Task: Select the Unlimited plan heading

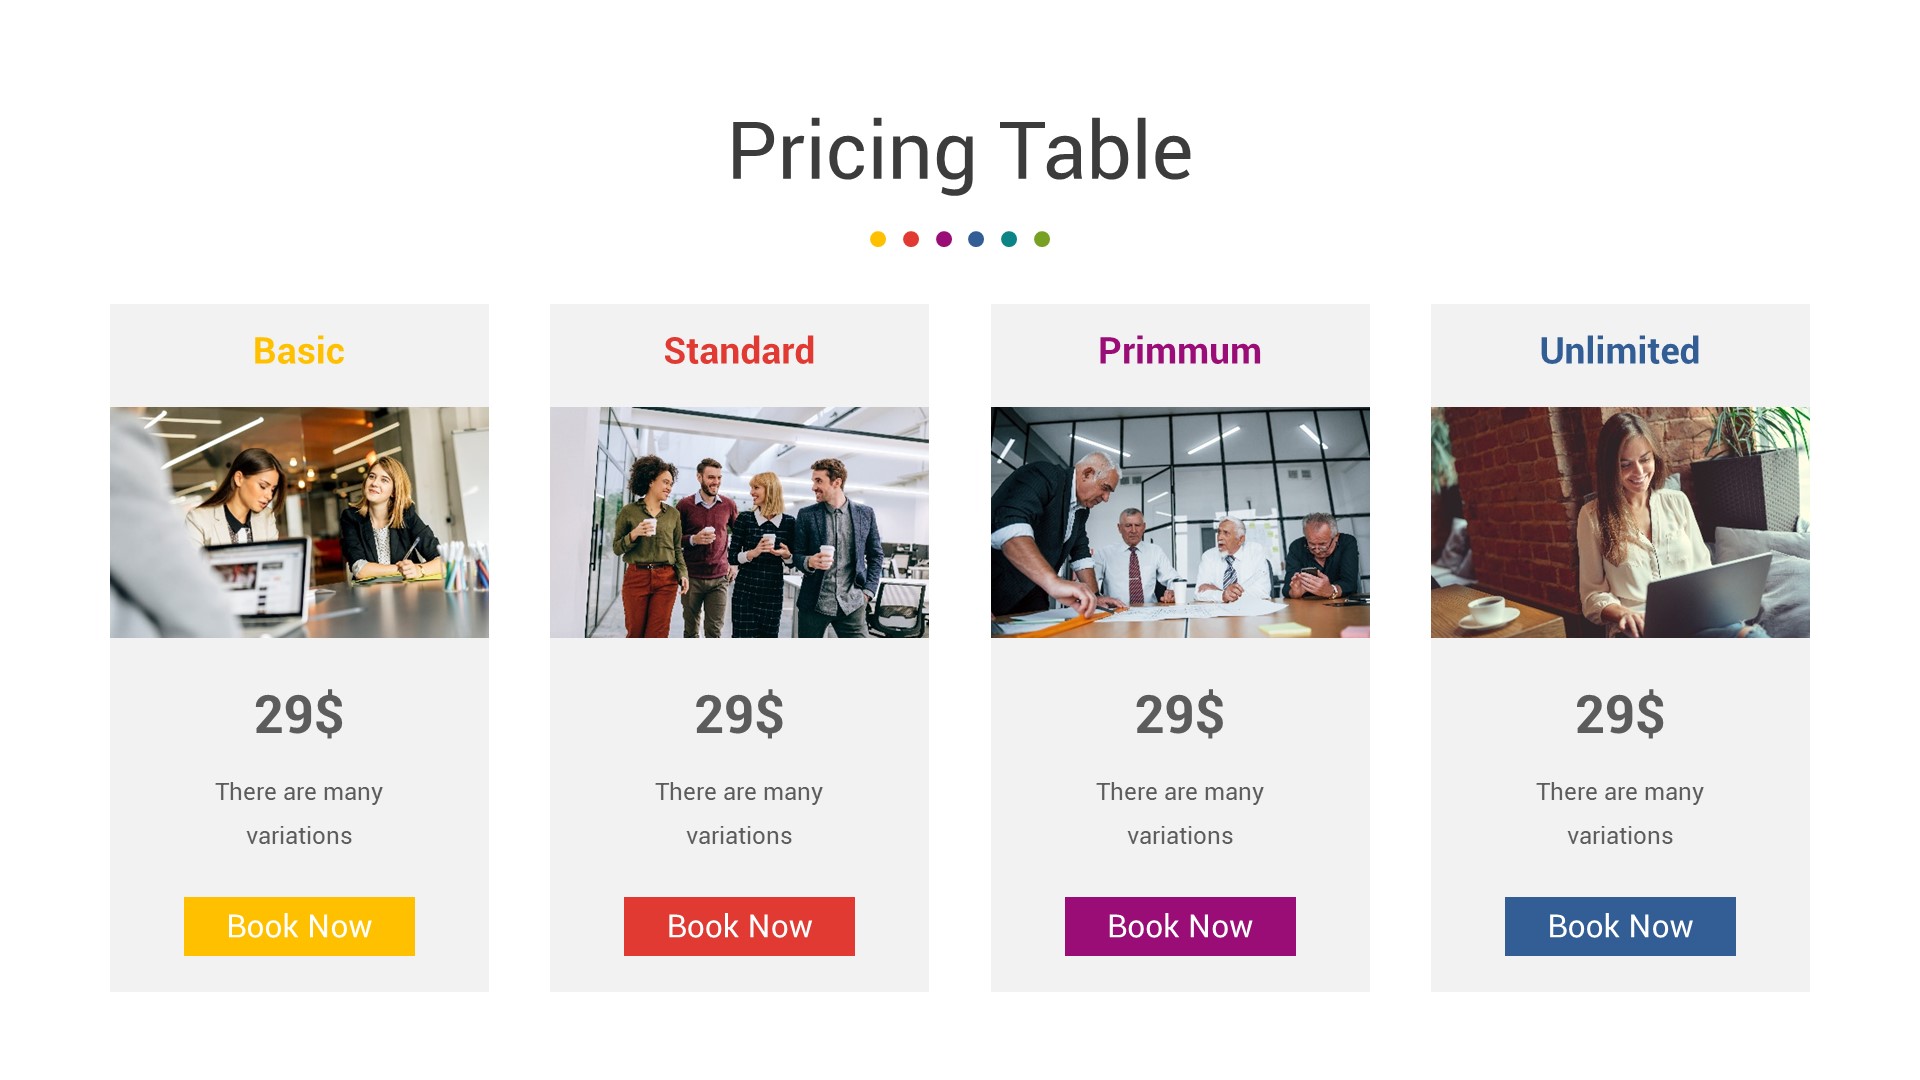Action: point(1620,351)
